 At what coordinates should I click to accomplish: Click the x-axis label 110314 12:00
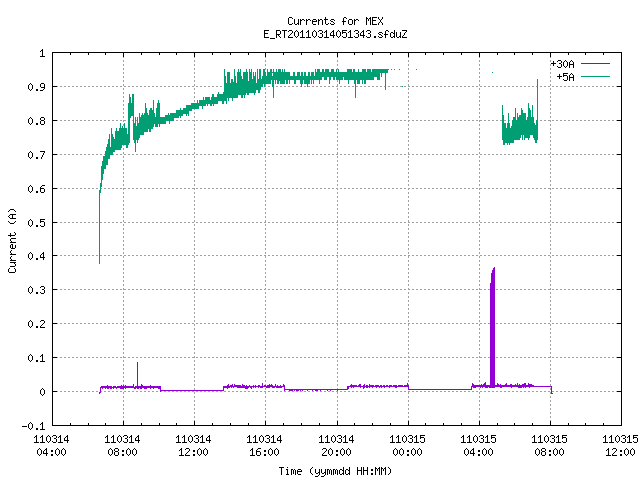click(193, 446)
